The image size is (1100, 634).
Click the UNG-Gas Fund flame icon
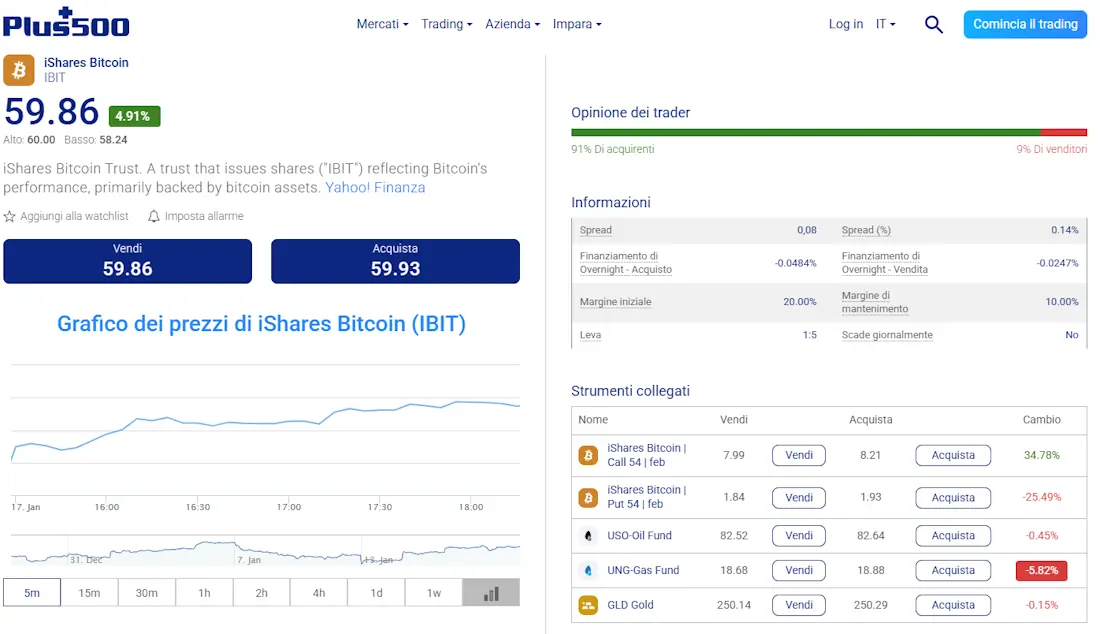[x=588, y=570]
